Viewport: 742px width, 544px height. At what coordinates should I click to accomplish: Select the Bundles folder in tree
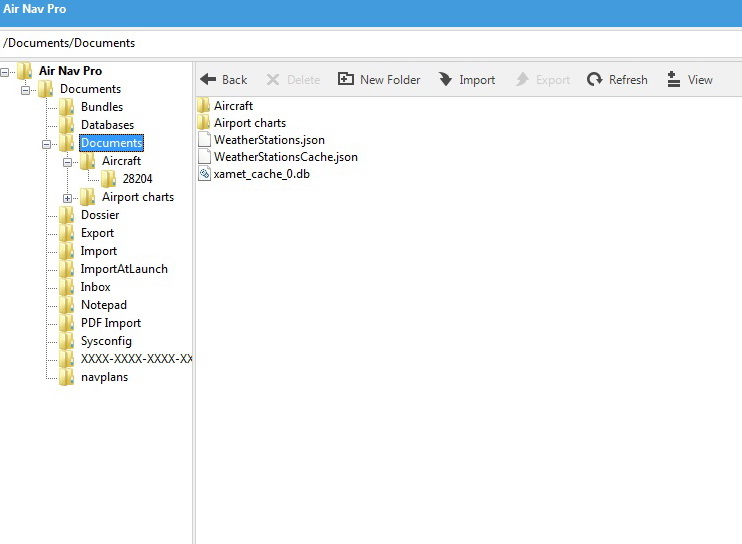(x=101, y=107)
